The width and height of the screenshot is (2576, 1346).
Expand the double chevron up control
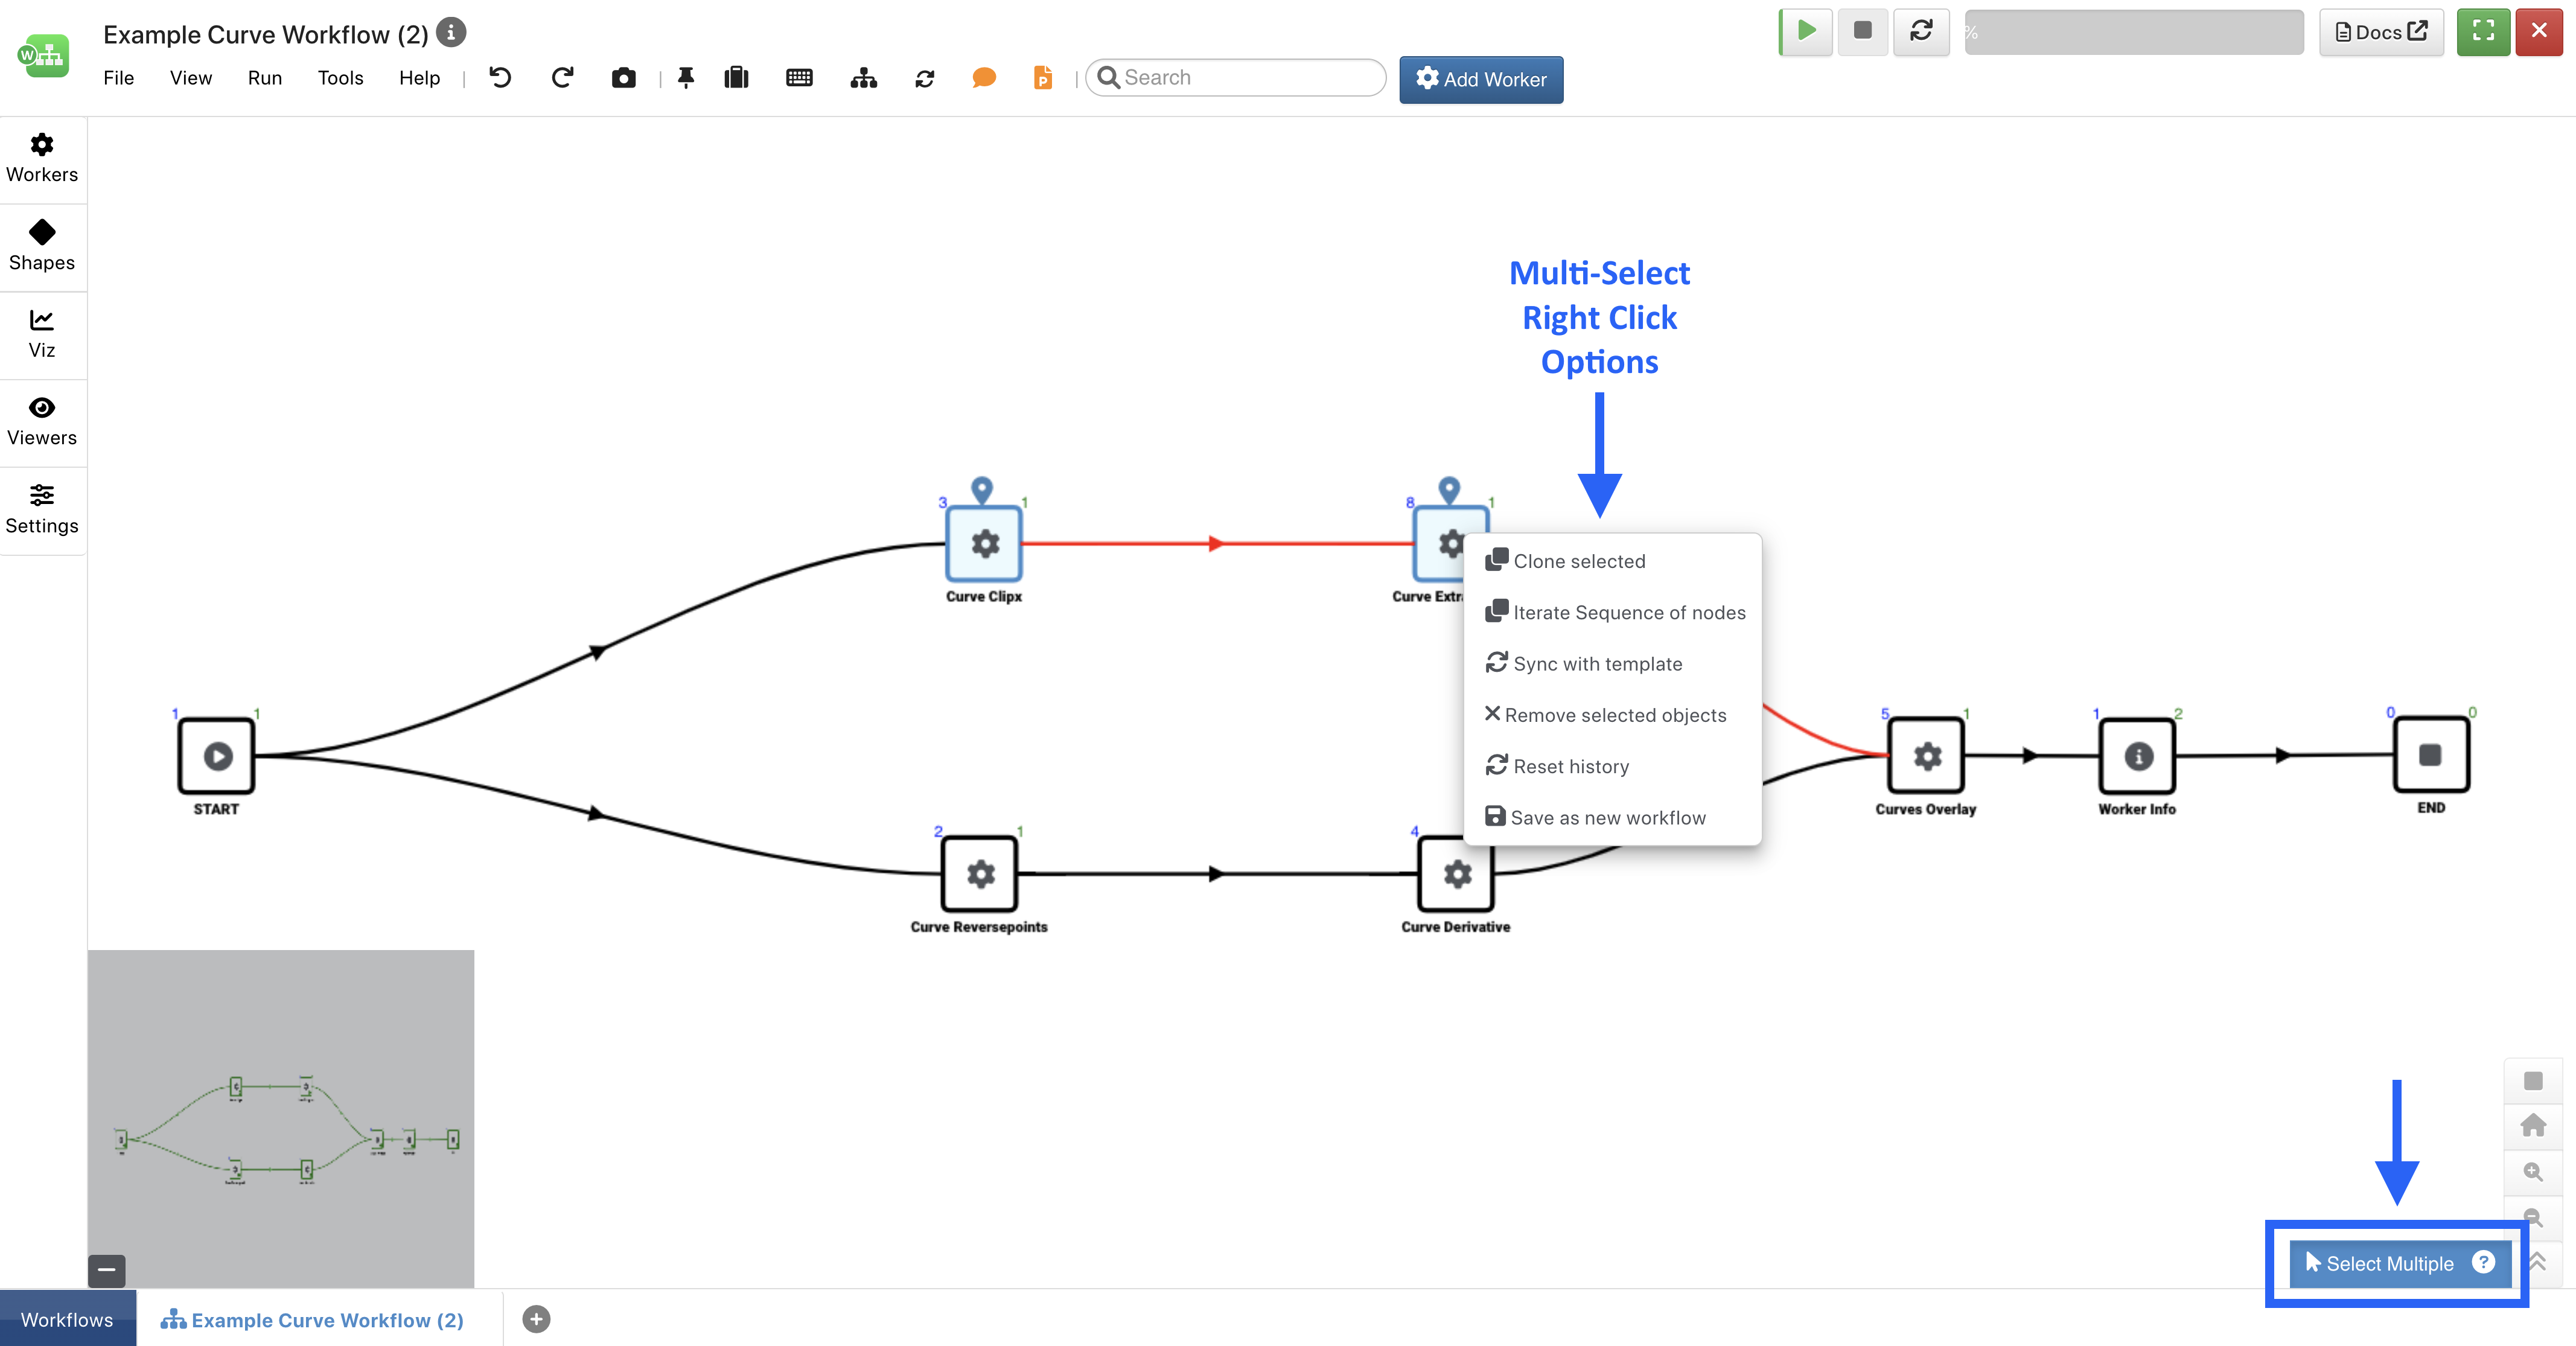pos(2537,1262)
